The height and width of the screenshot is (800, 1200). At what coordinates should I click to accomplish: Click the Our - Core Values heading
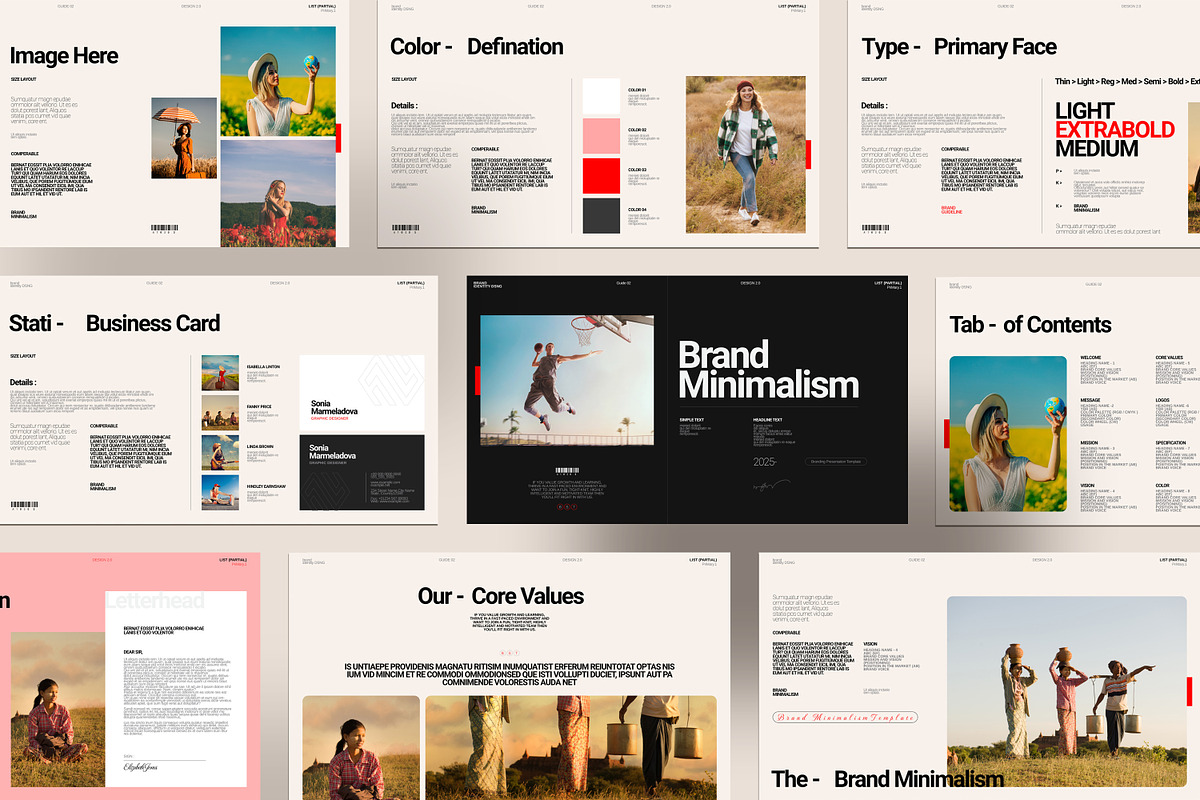click(501, 597)
